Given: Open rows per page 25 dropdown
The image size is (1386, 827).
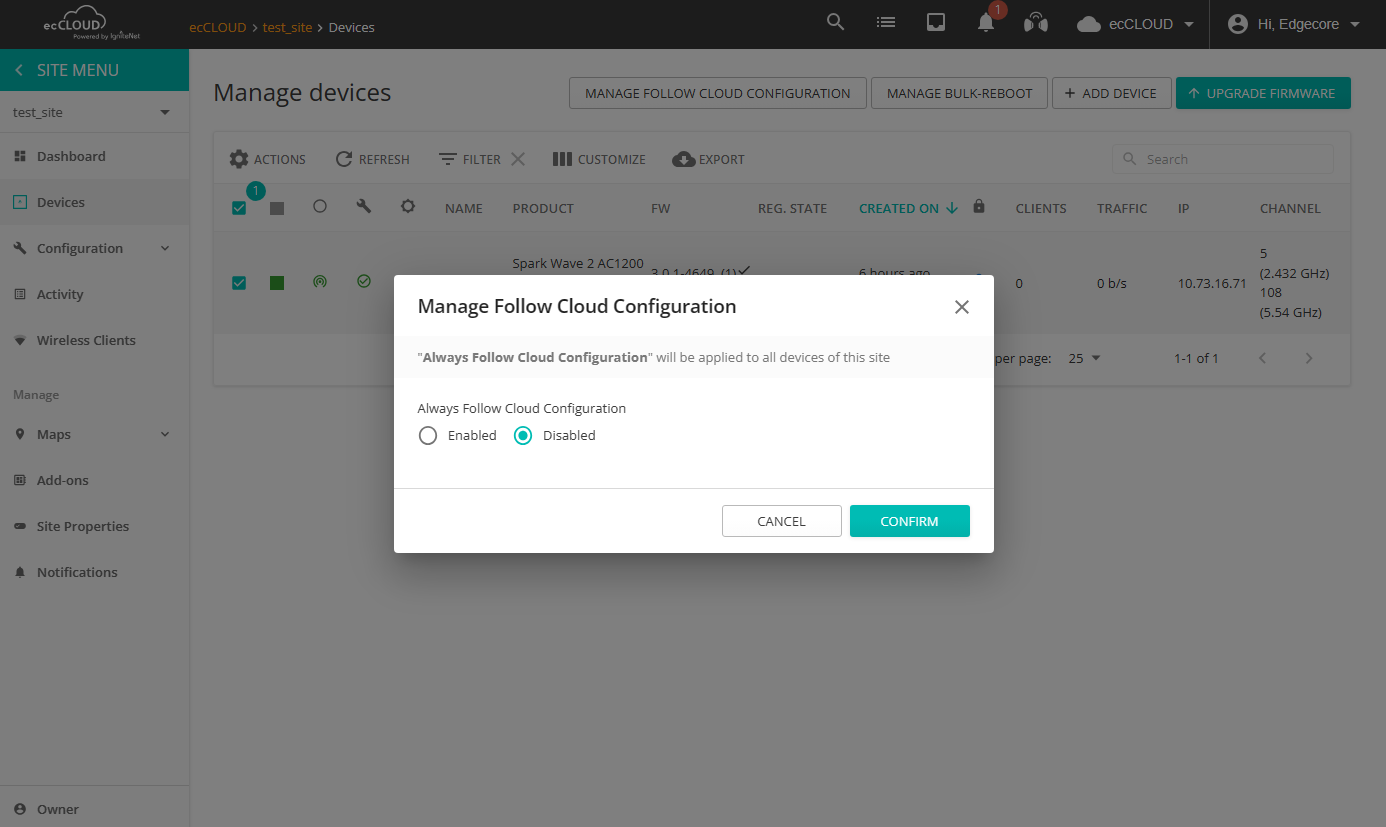Looking at the screenshot, I should click(1084, 358).
